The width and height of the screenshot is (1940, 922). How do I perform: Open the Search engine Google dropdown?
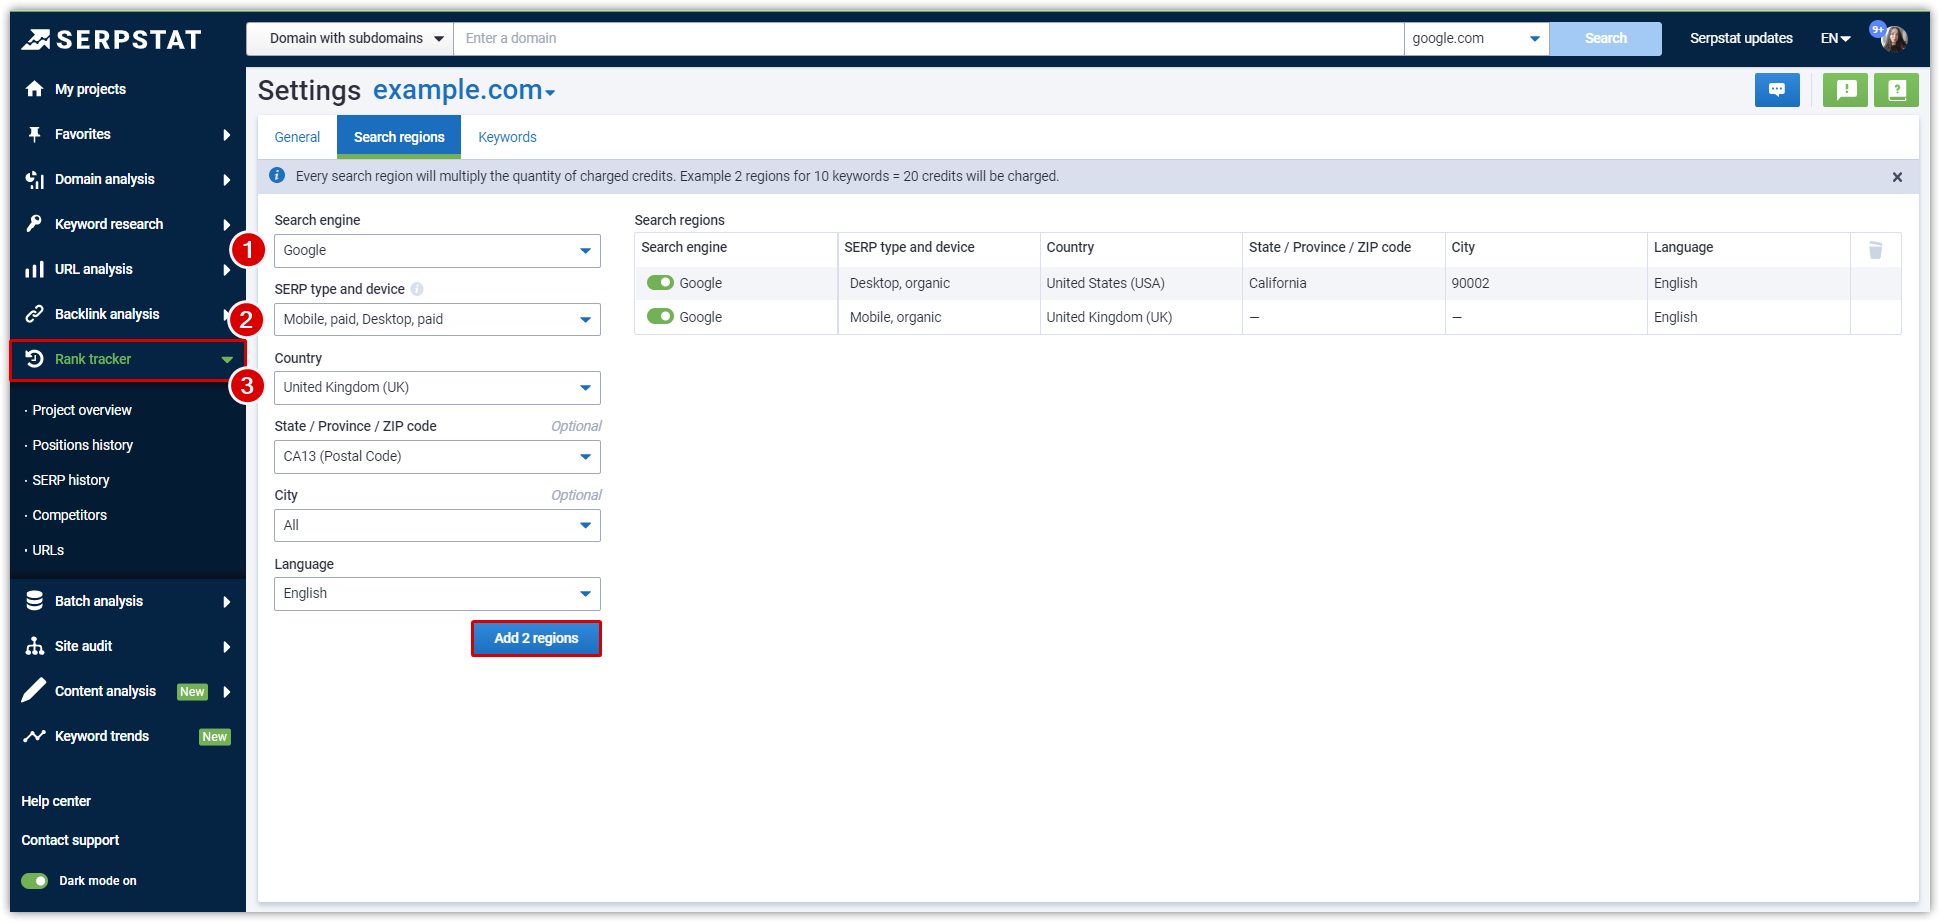click(437, 251)
